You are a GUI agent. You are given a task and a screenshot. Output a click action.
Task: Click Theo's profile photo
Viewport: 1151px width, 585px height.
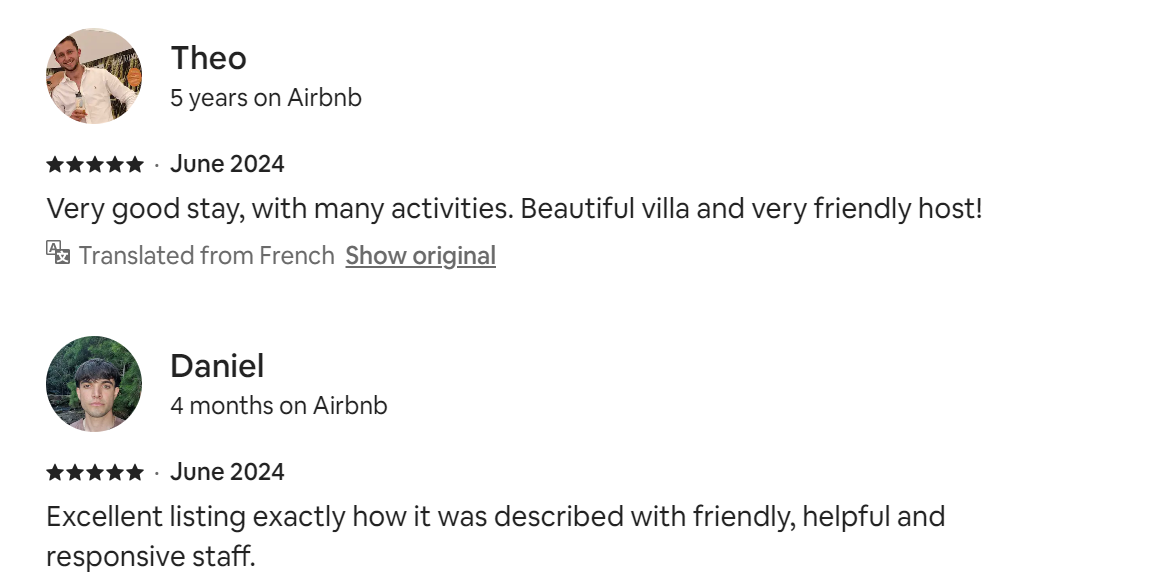(x=94, y=76)
